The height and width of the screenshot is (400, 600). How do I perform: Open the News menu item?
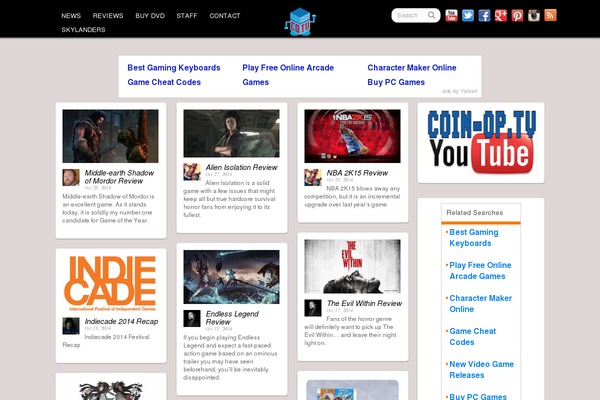point(71,16)
